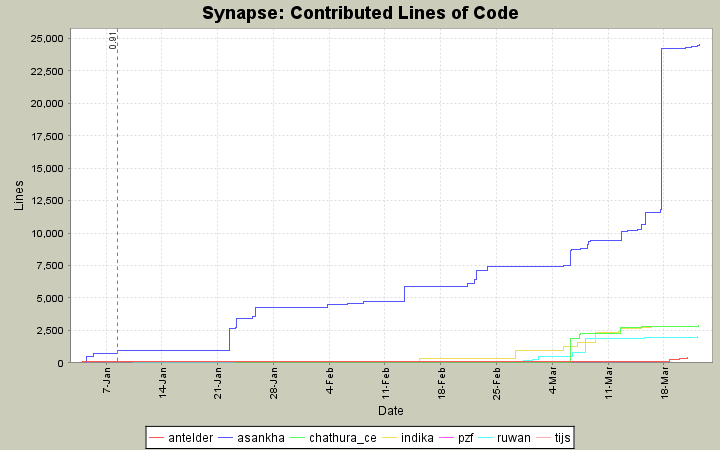The width and height of the screenshot is (720, 450).
Task: Select the antelder legend entry
Action: coord(181,438)
